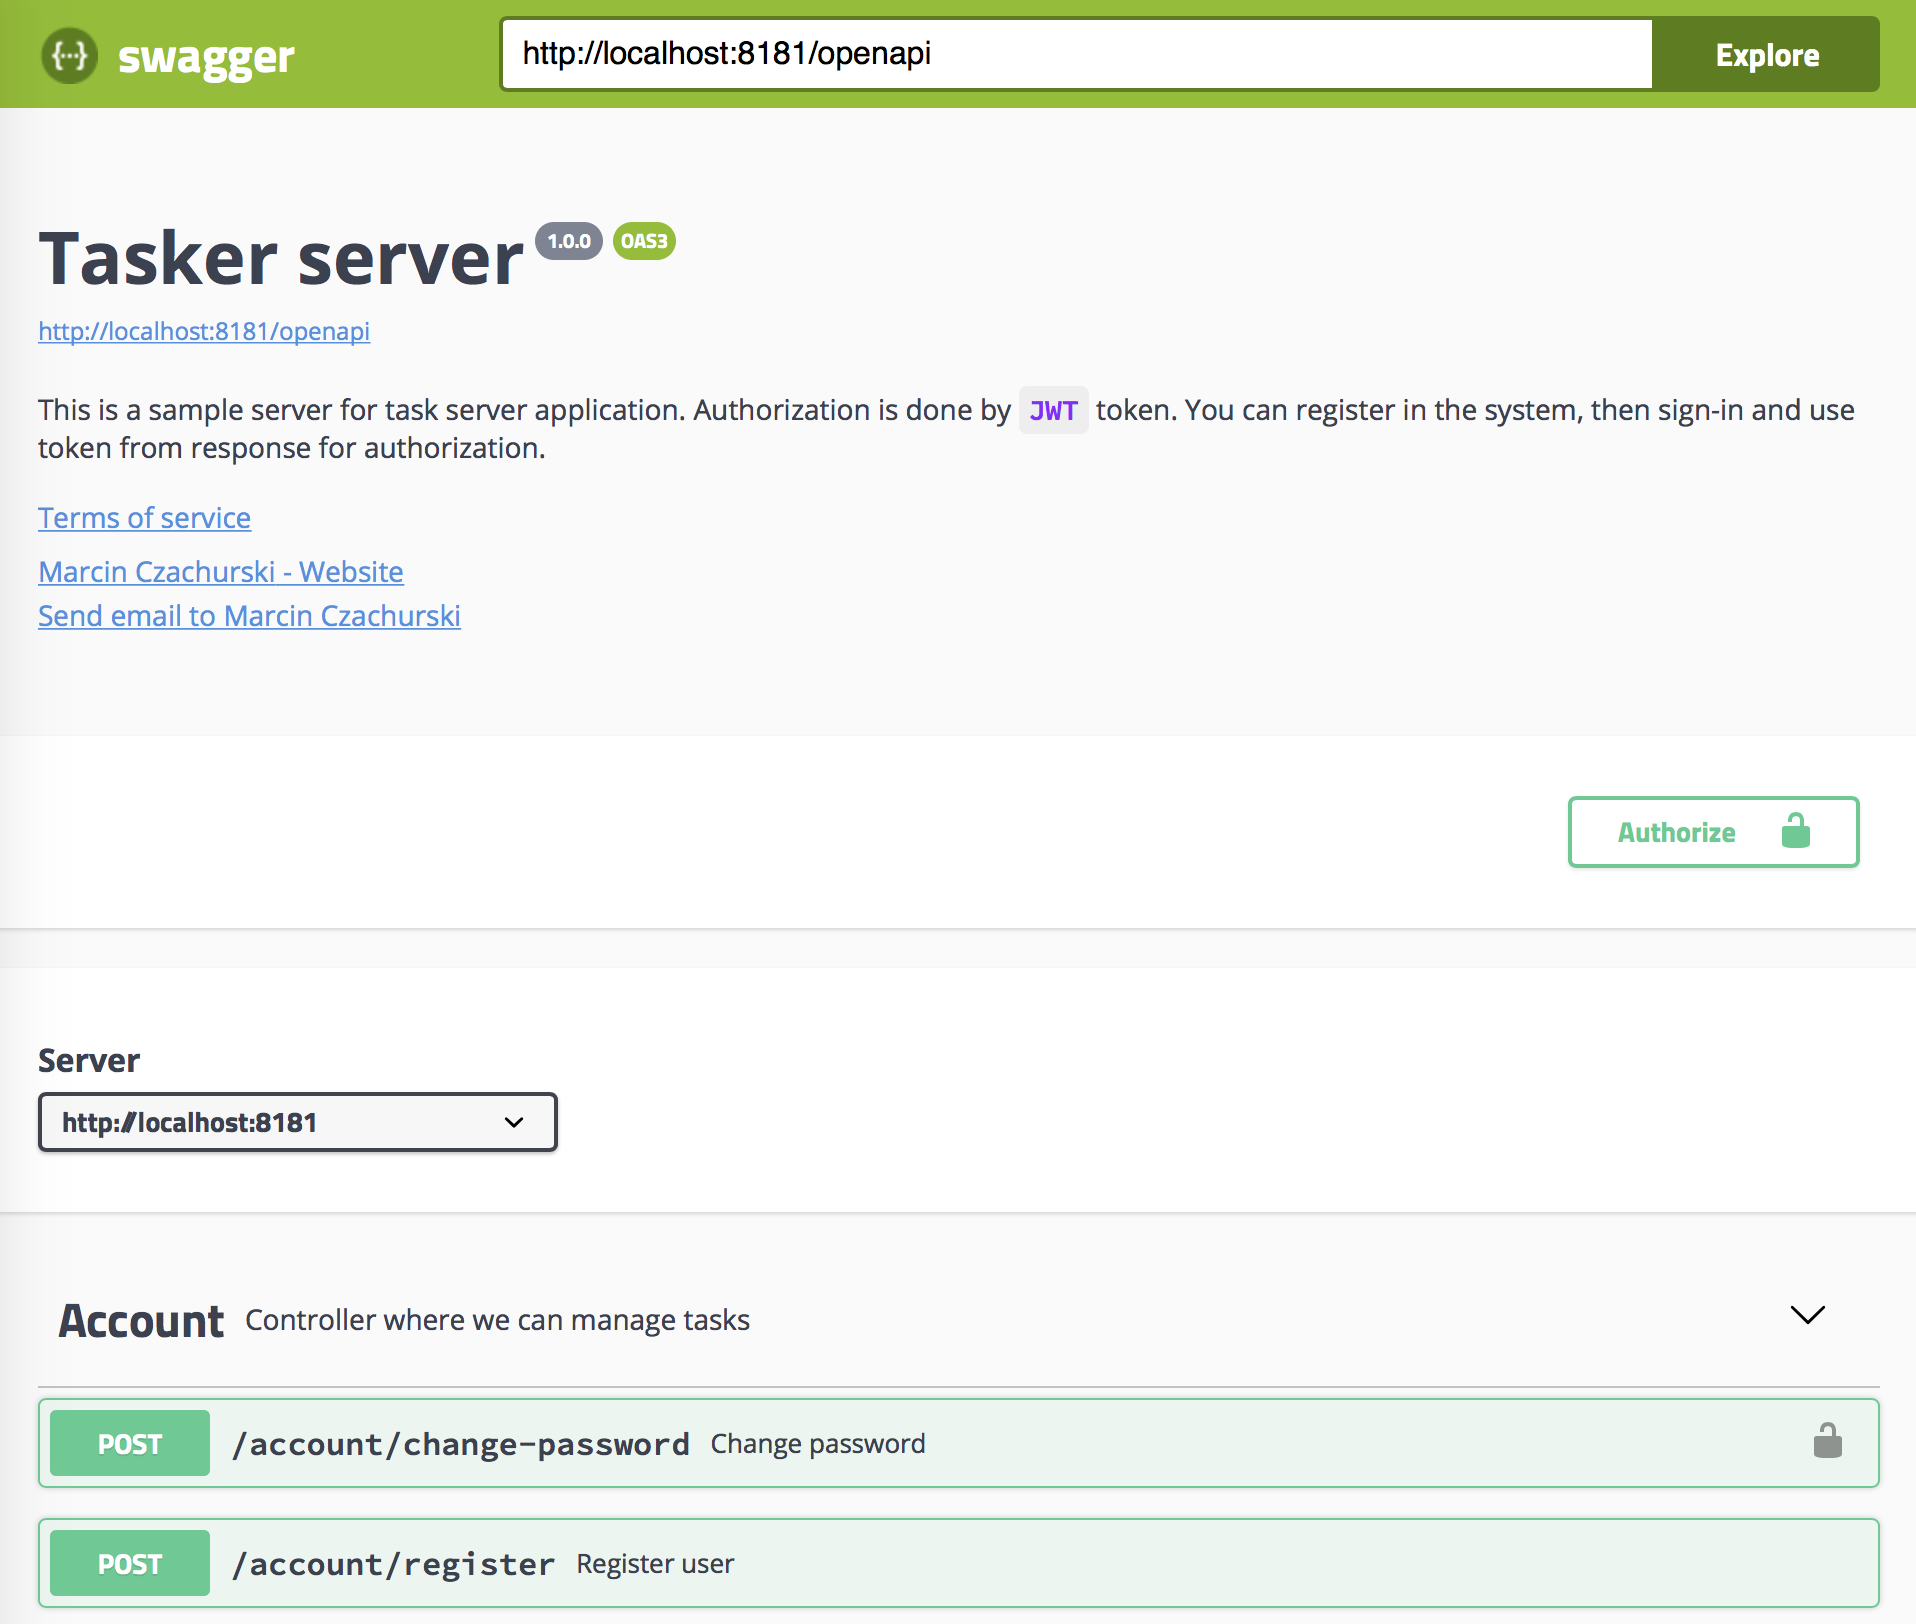Click the 'Change password' summary text
1916x1624 pixels.
(818, 1444)
